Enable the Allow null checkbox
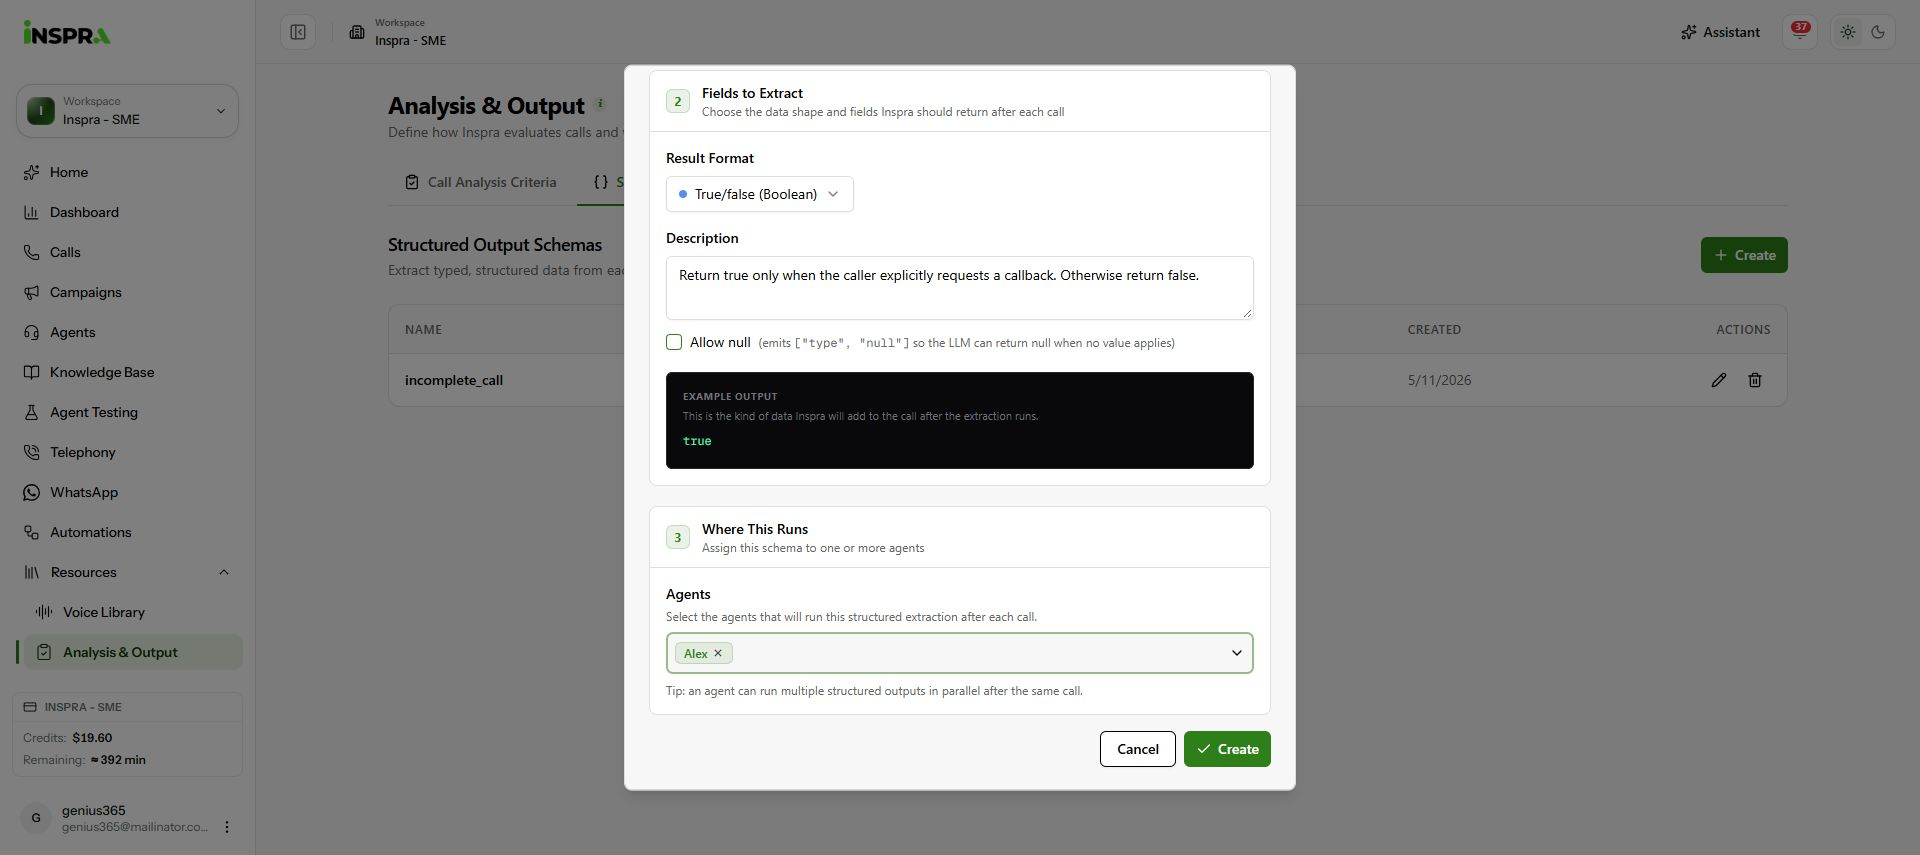 click(x=674, y=342)
